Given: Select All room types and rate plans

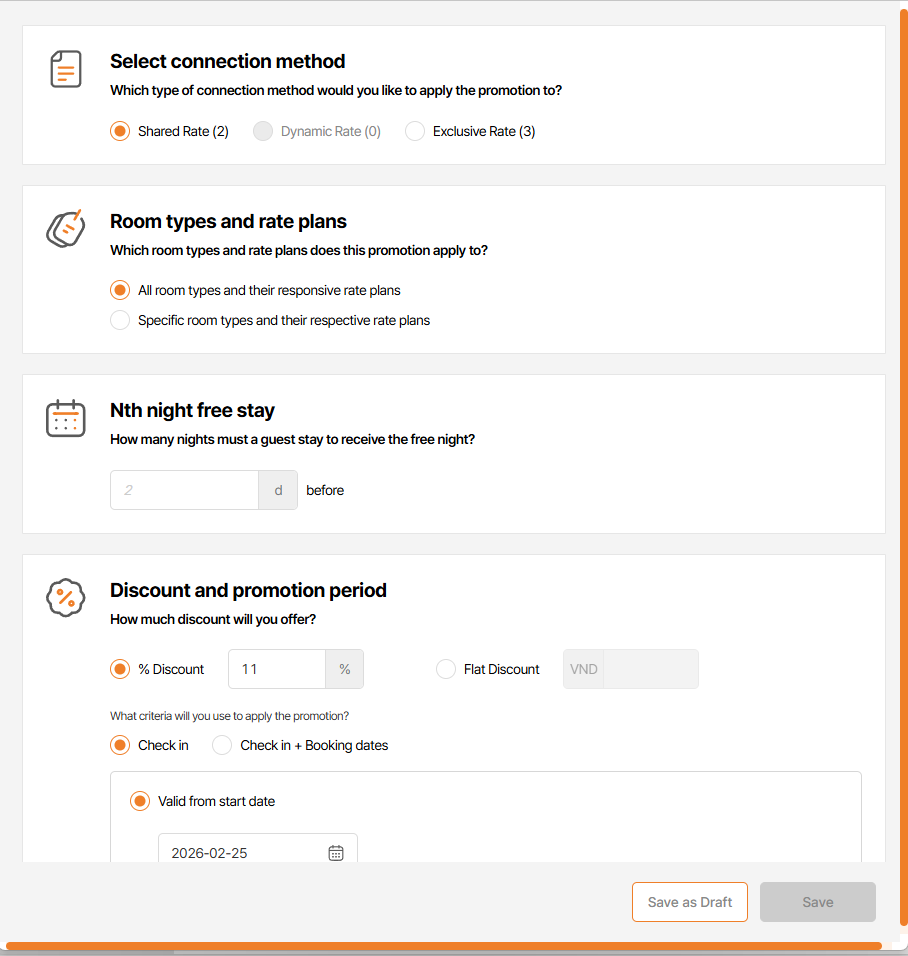Looking at the screenshot, I should pyautogui.click(x=120, y=290).
